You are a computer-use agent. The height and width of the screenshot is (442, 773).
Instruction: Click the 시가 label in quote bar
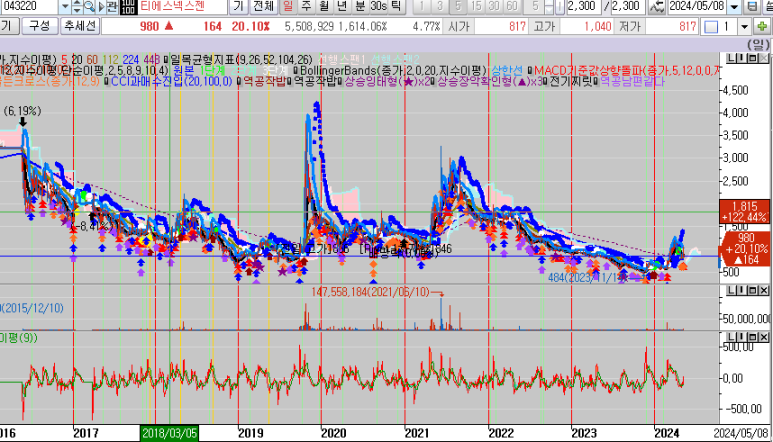click(x=458, y=26)
